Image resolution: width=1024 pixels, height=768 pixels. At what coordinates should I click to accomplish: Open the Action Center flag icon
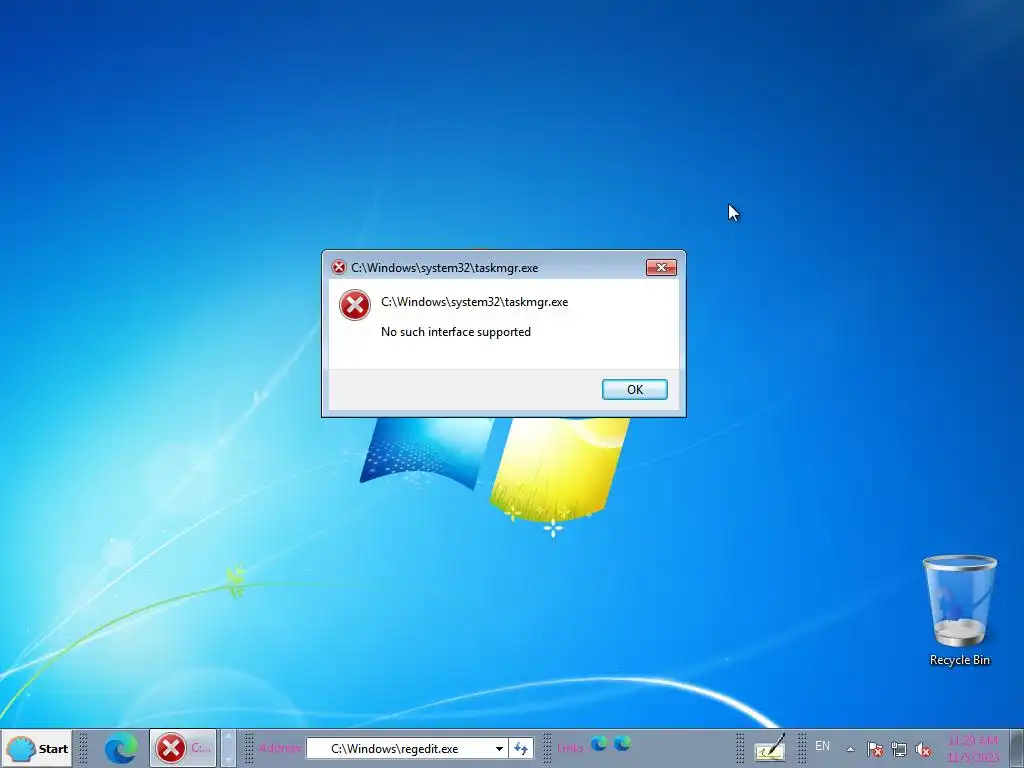[x=874, y=749]
